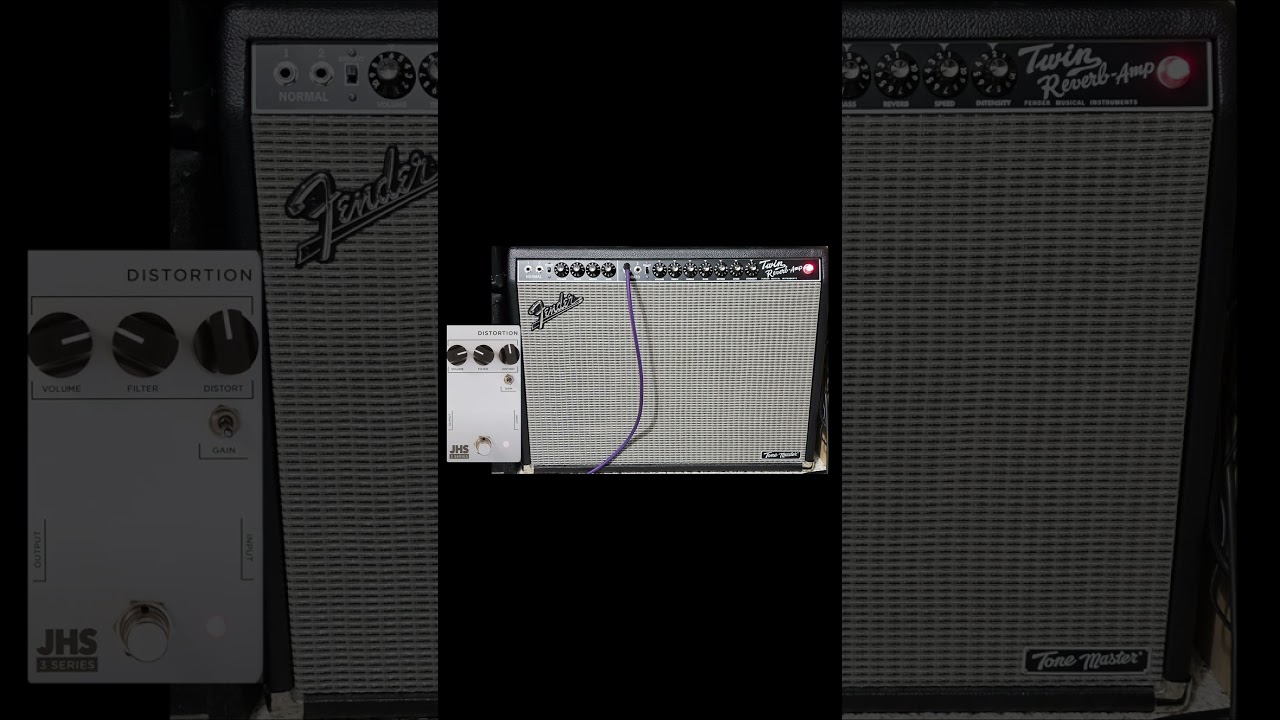Click the FILTER knob on the large dimmed pedal
The width and height of the screenshot is (1280, 720).
coord(145,344)
